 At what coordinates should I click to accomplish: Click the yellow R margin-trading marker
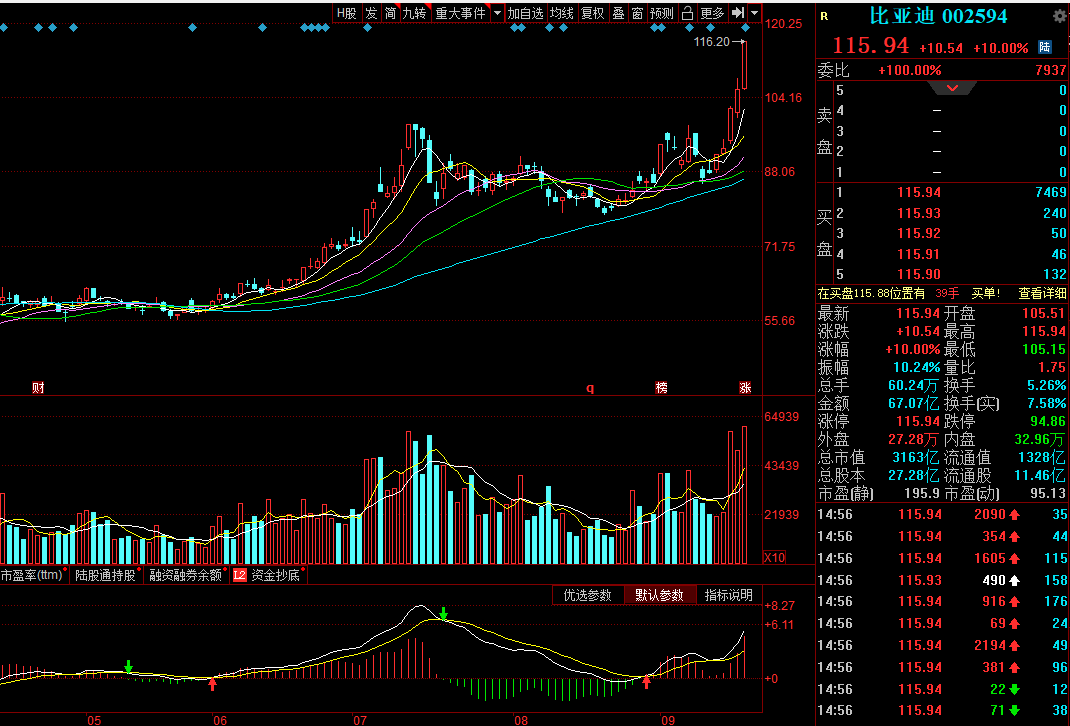pyautogui.click(x=824, y=16)
